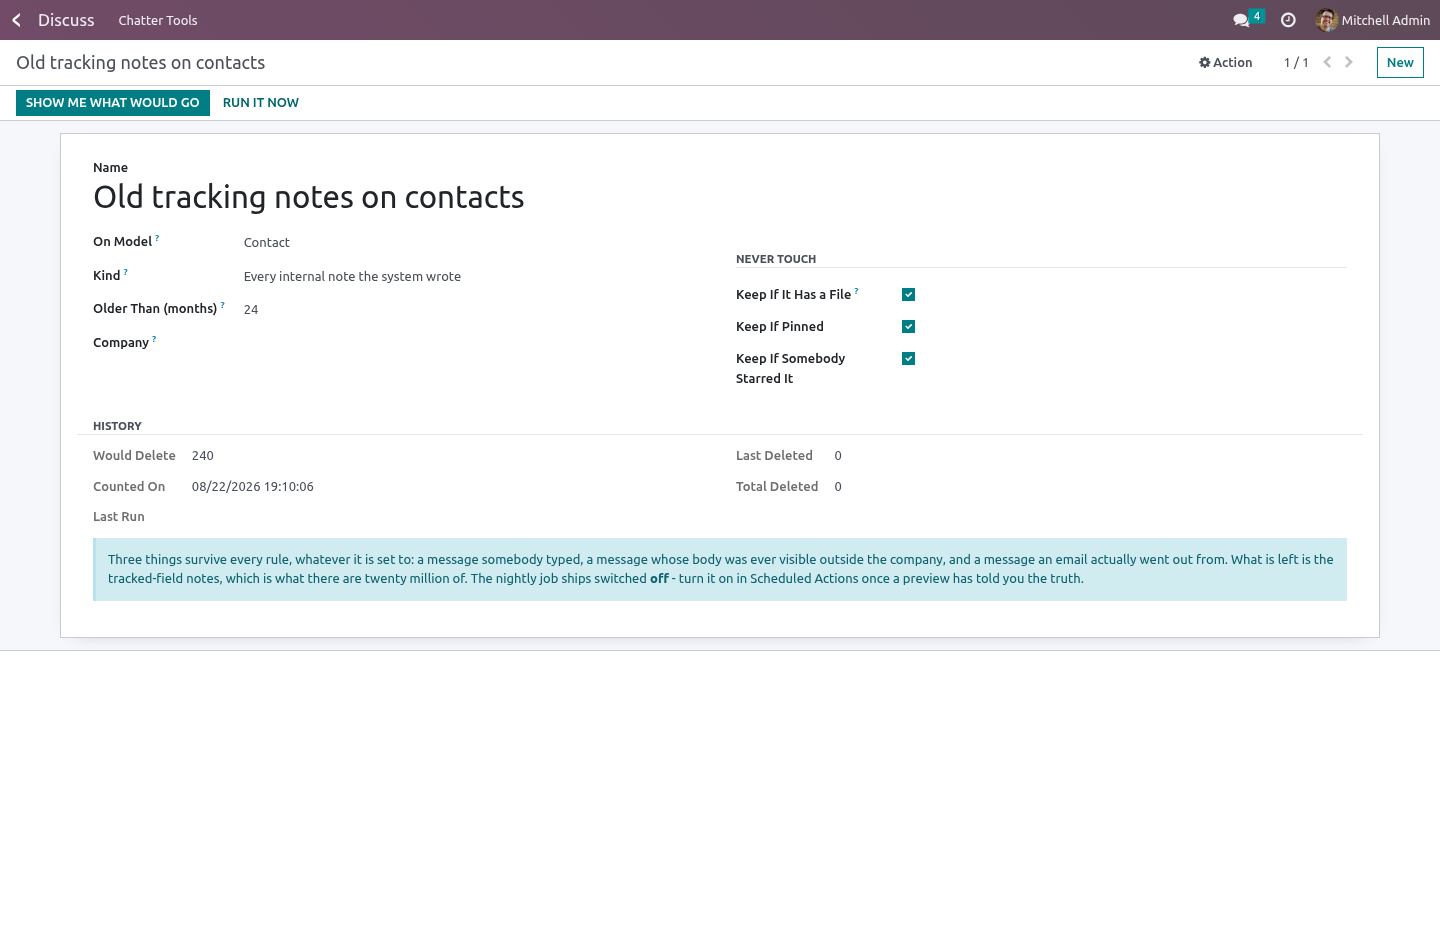Toggle Keep If Somebody Starred It checkbox
This screenshot has height=940, width=1440.
pyautogui.click(x=908, y=358)
